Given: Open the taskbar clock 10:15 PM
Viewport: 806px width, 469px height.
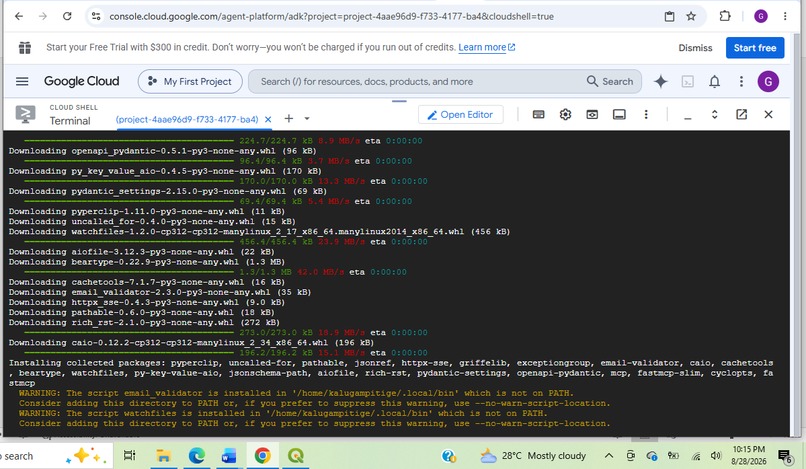Looking at the screenshot, I should (748, 456).
